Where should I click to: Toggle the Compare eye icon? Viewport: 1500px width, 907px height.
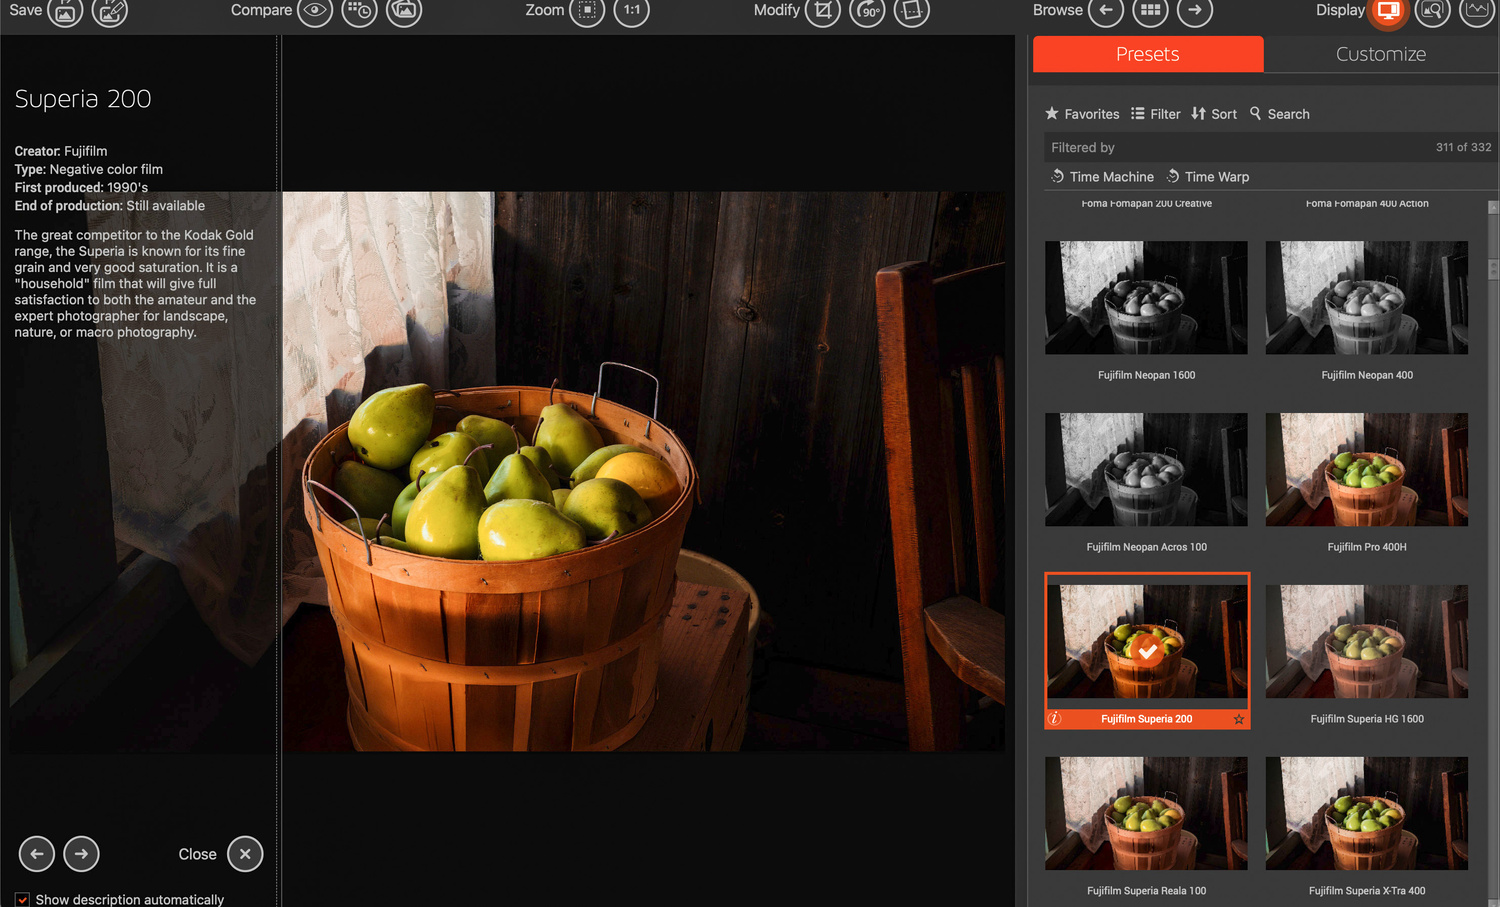click(314, 11)
